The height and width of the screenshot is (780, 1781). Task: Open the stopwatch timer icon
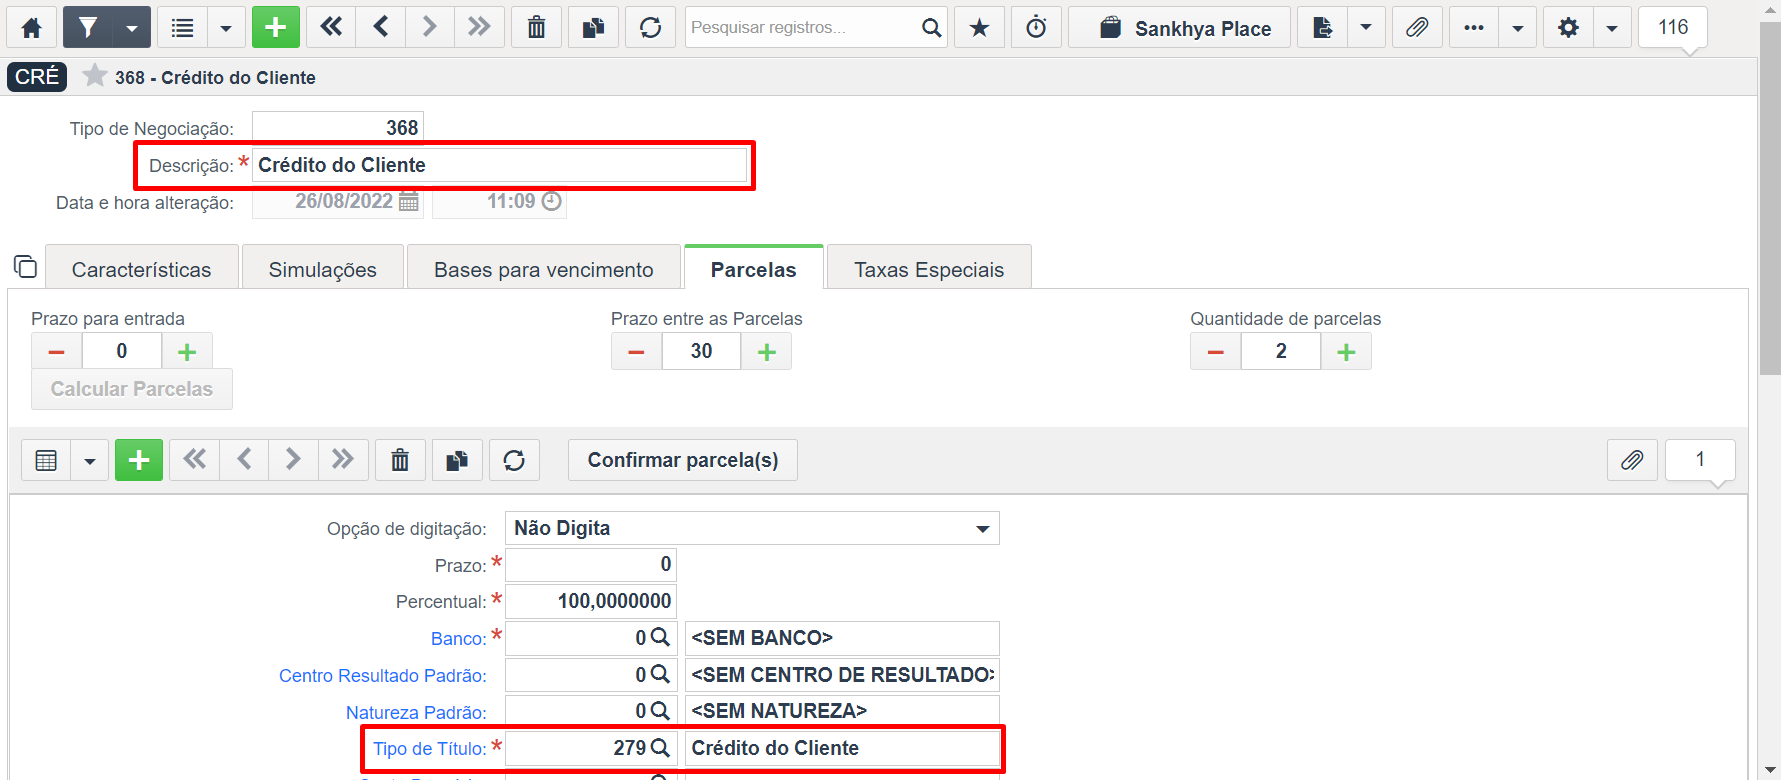click(x=1036, y=27)
